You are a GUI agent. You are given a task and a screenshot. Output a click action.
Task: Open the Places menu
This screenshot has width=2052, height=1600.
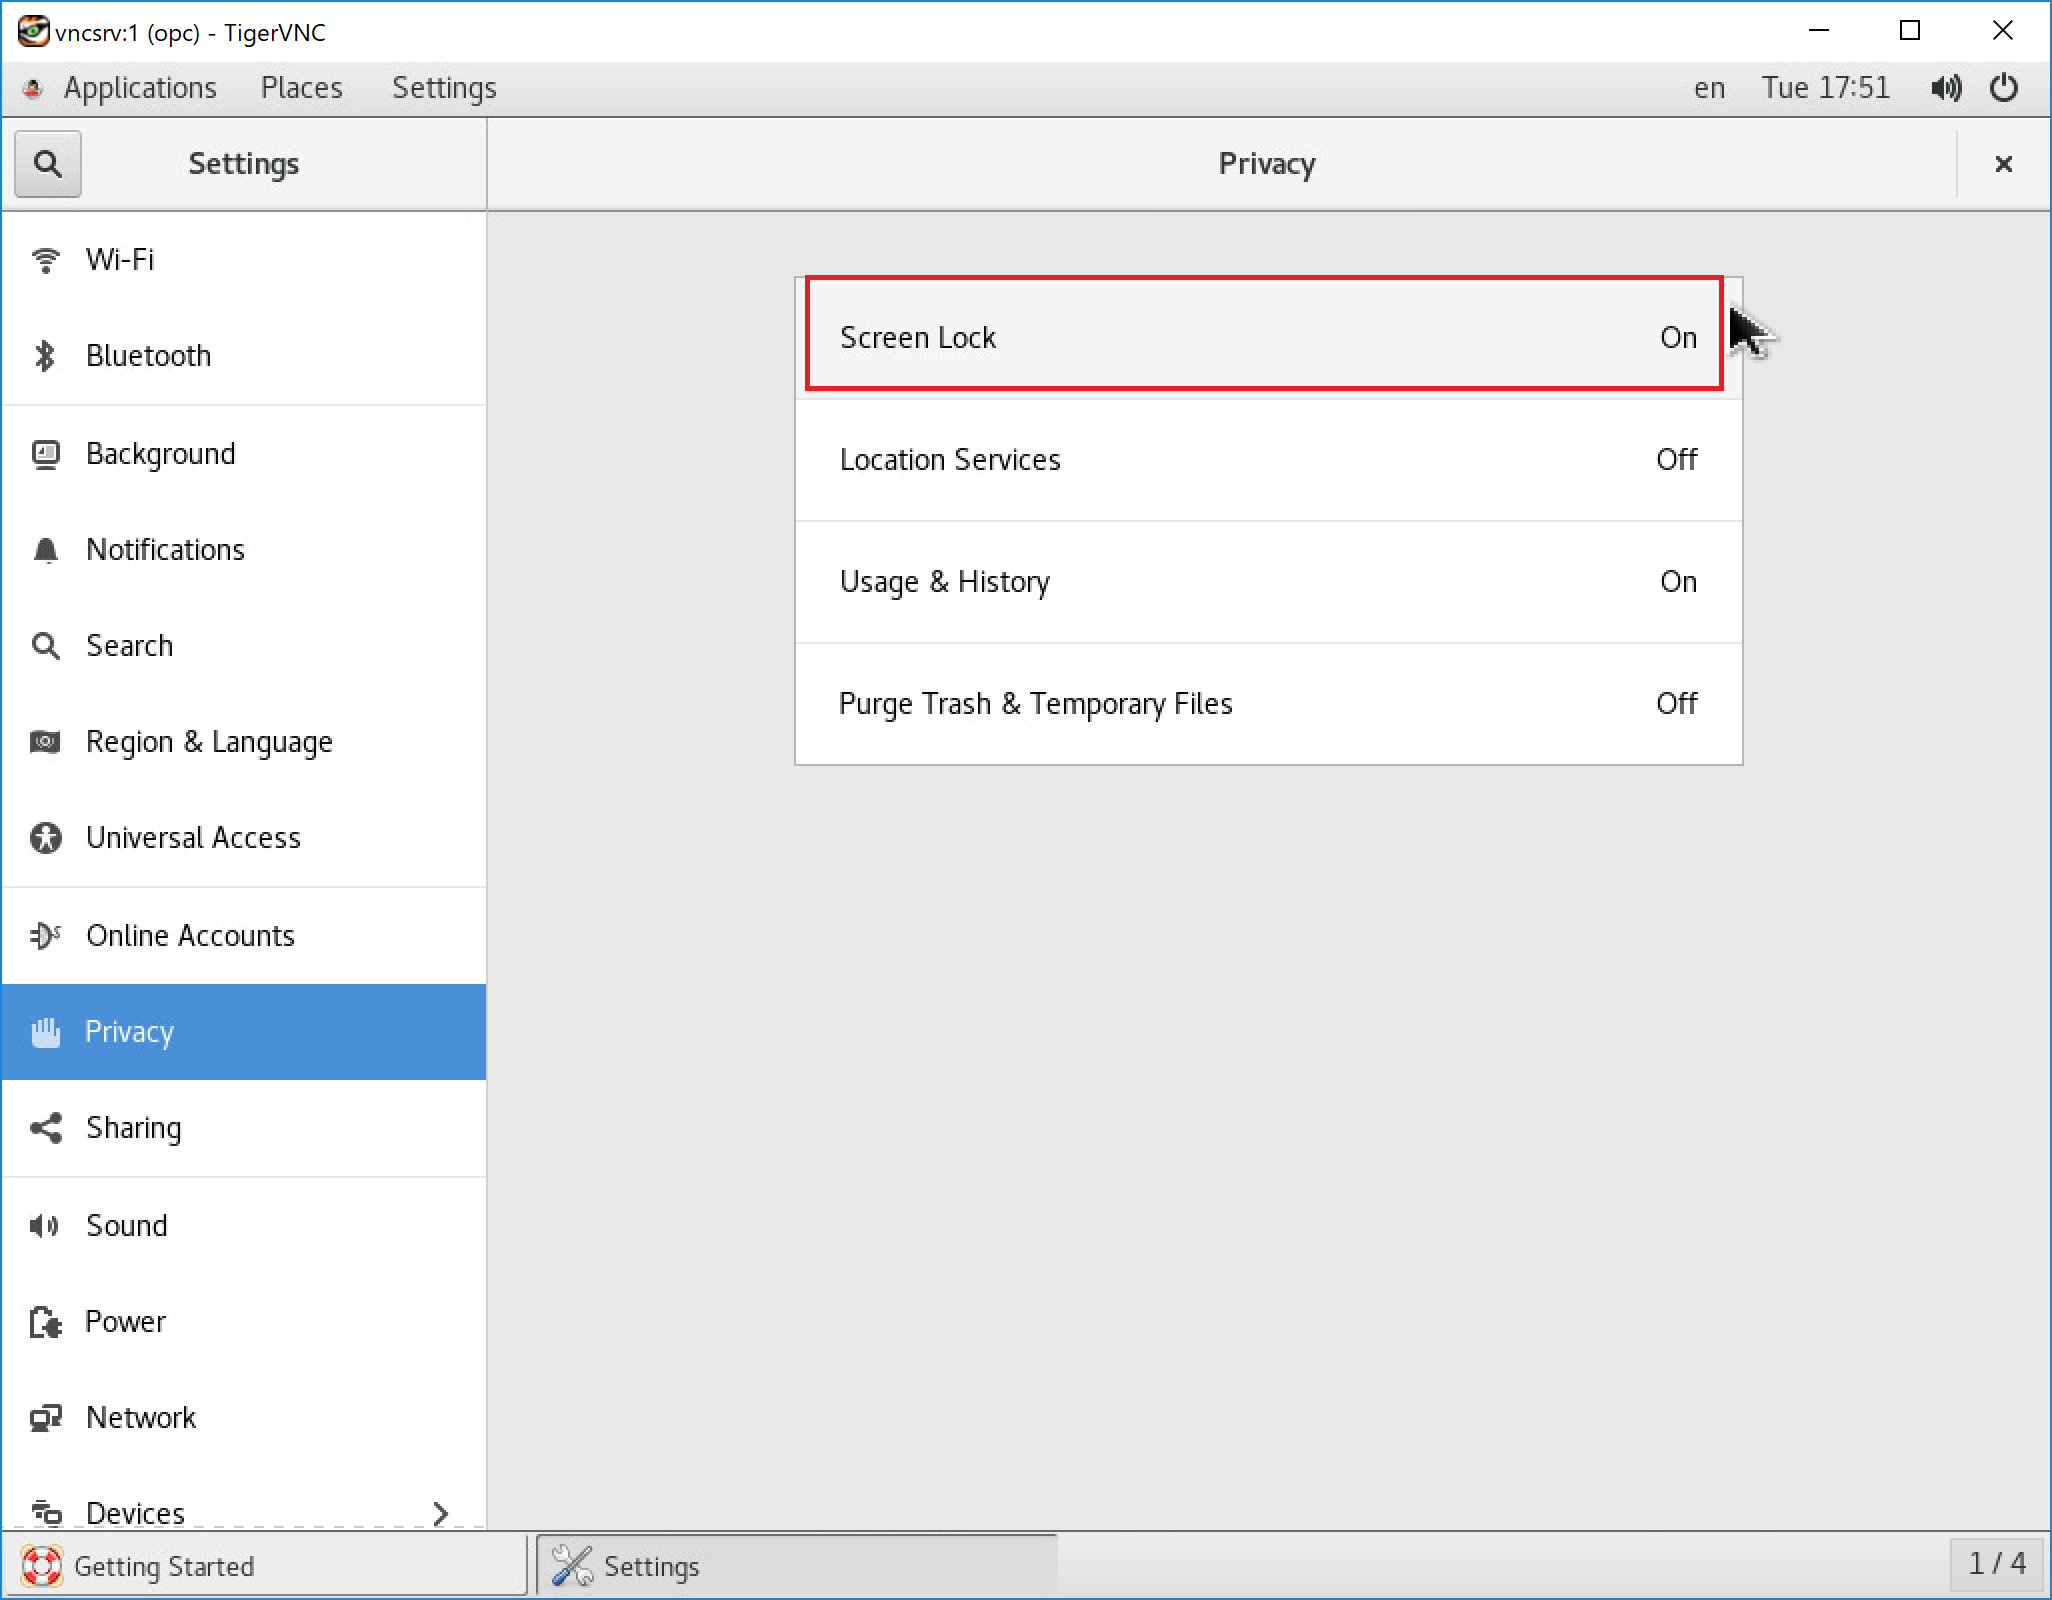(x=301, y=88)
